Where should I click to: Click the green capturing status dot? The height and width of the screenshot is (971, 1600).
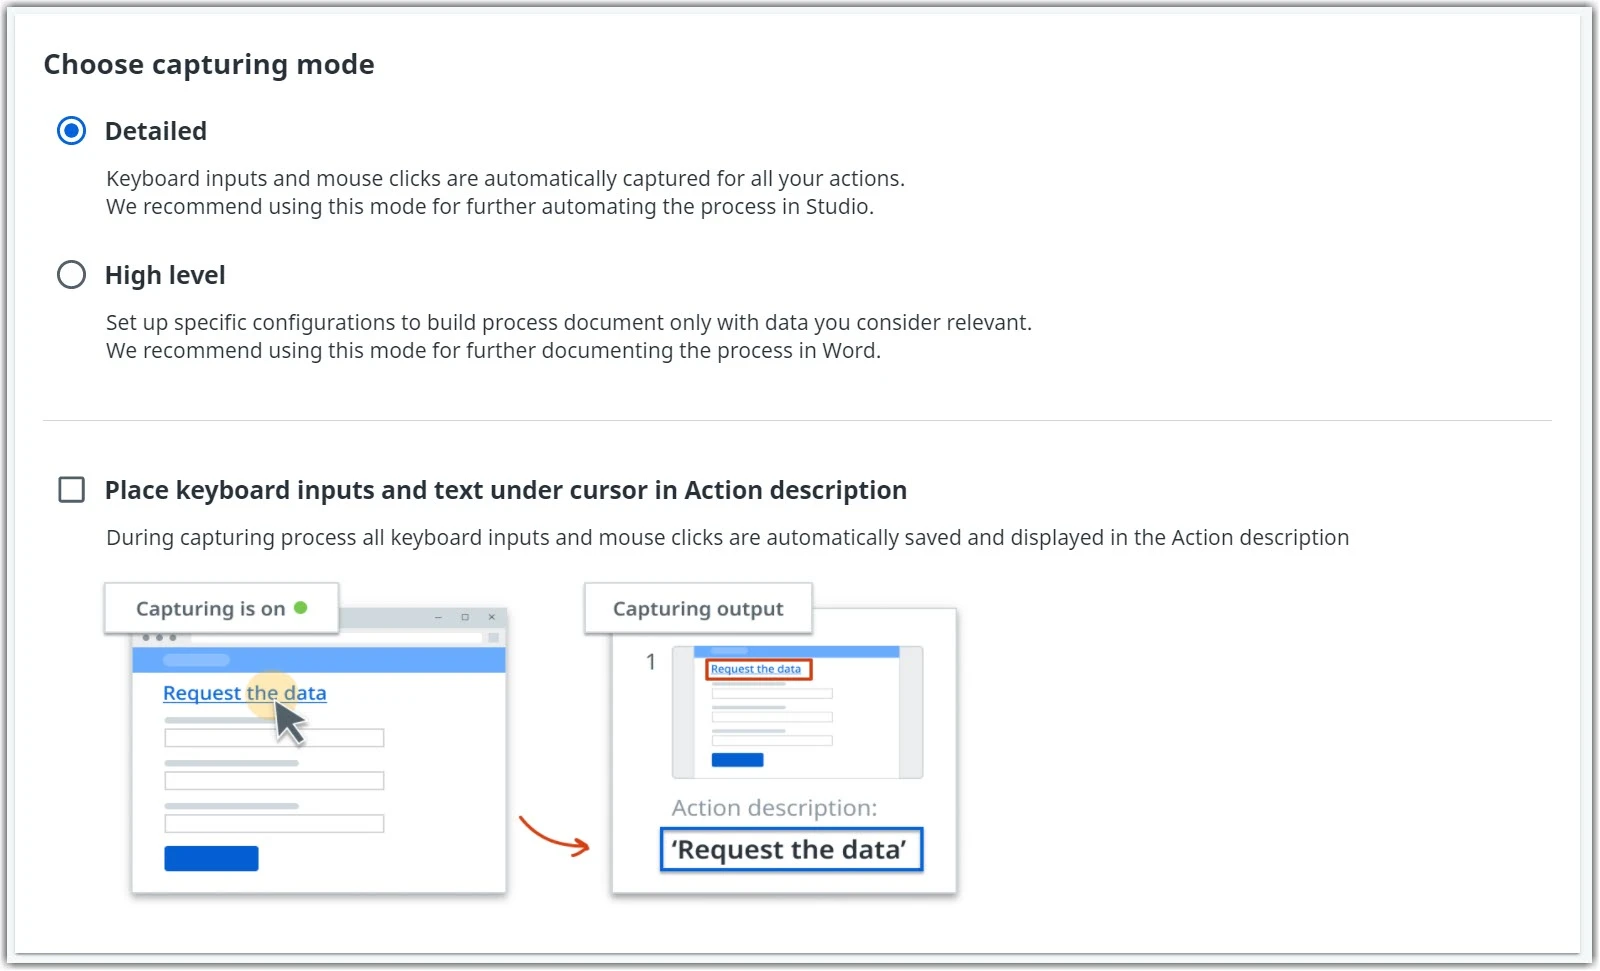pyautogui.click(x=301, y=608)
